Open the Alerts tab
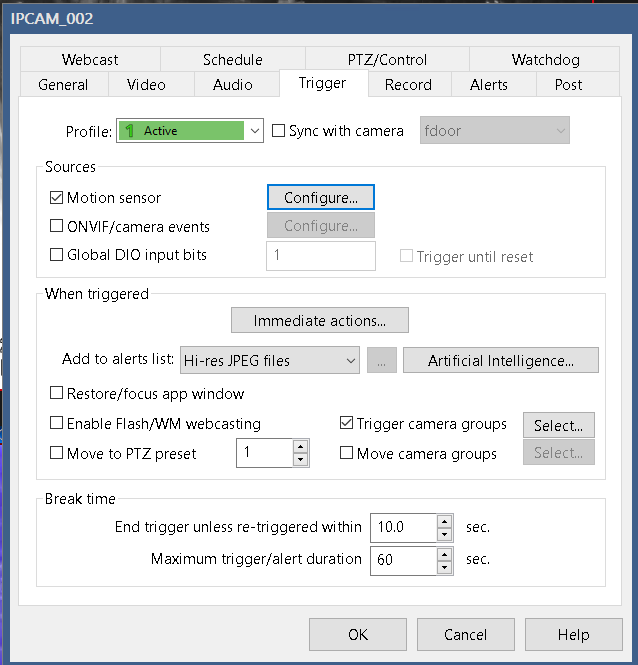Screen dimensions: 638x665 pyautogui.click(x=488, y=85)
